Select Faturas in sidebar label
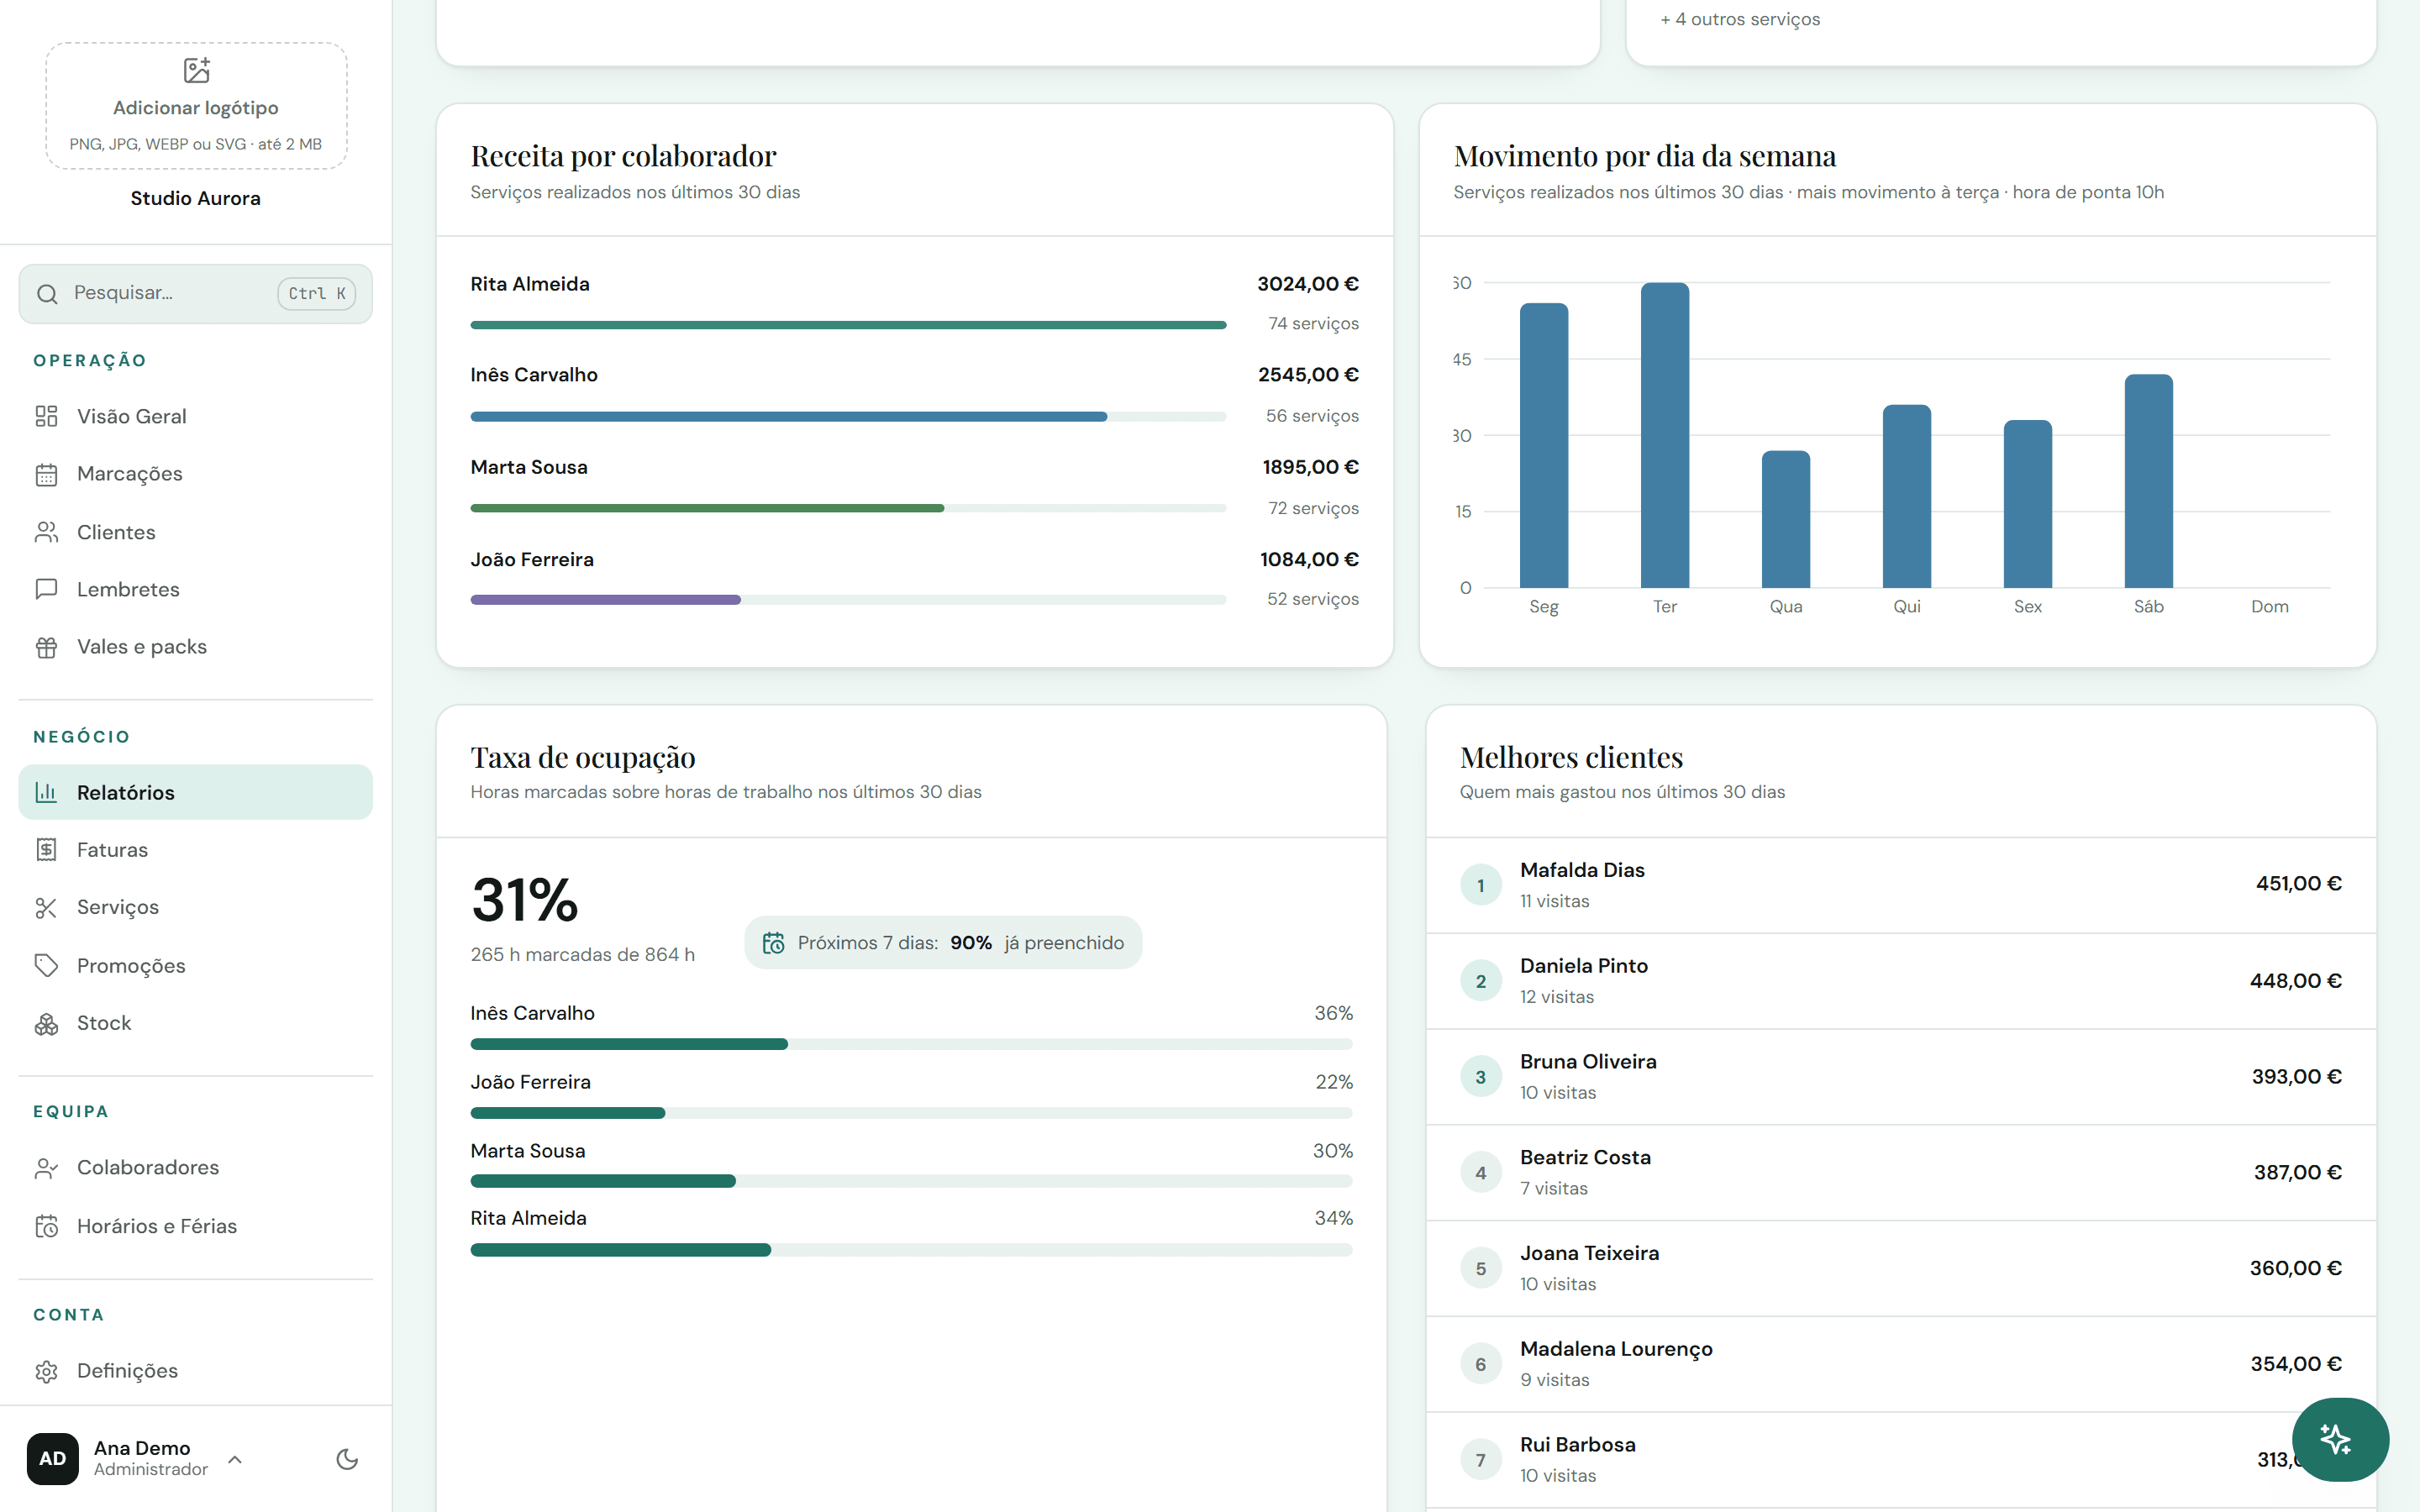The height and width of the screenshot is (1512, 2420). click(112, 850)
